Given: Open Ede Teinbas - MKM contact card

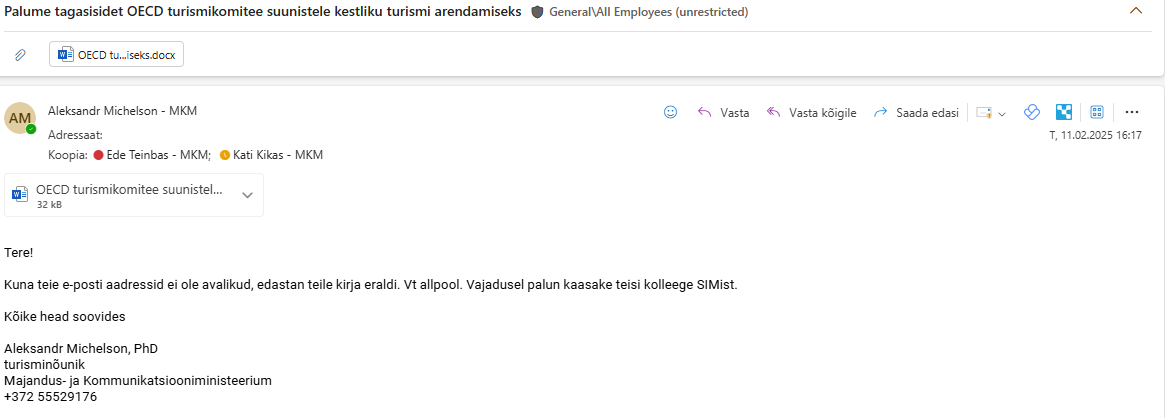Looking at the screenshot, I should [x=158, y=155].
